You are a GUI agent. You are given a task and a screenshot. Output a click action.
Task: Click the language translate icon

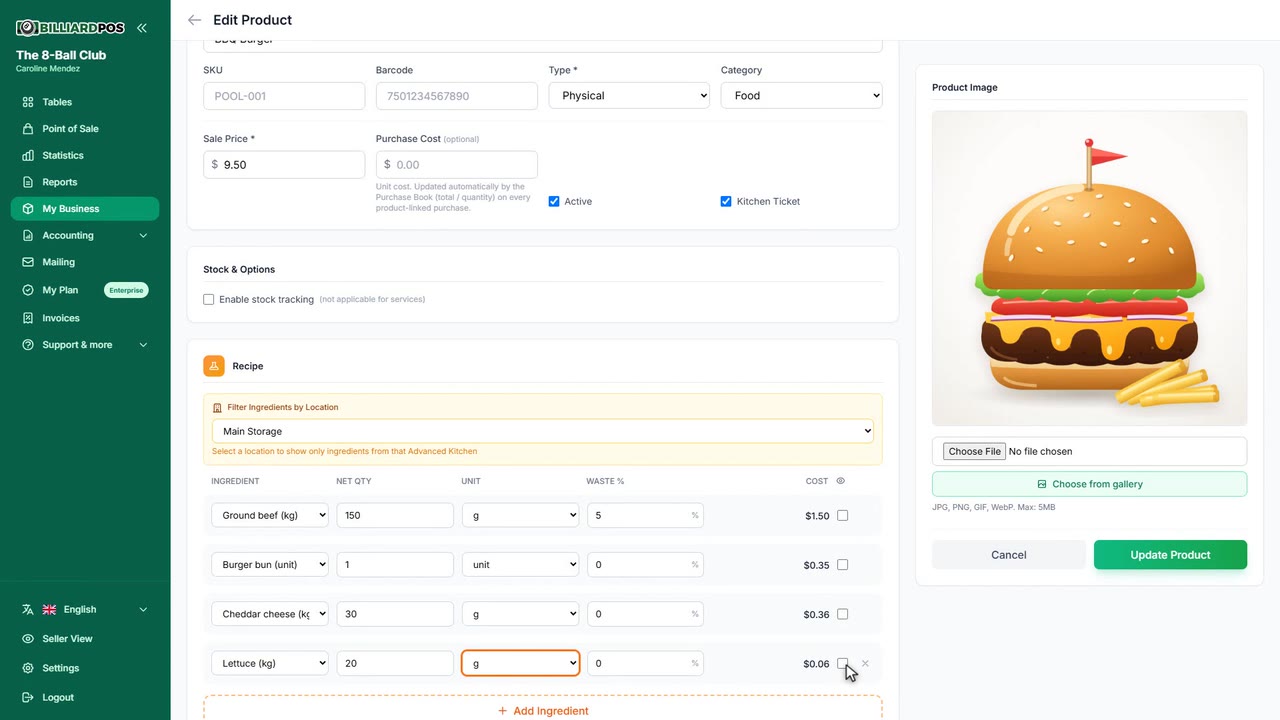28,609
